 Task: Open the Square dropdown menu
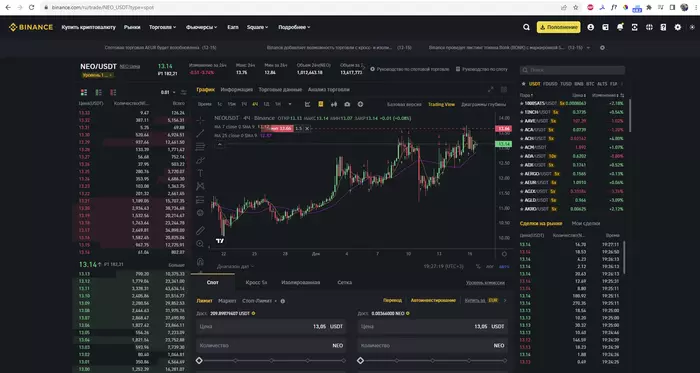[258, 27]
